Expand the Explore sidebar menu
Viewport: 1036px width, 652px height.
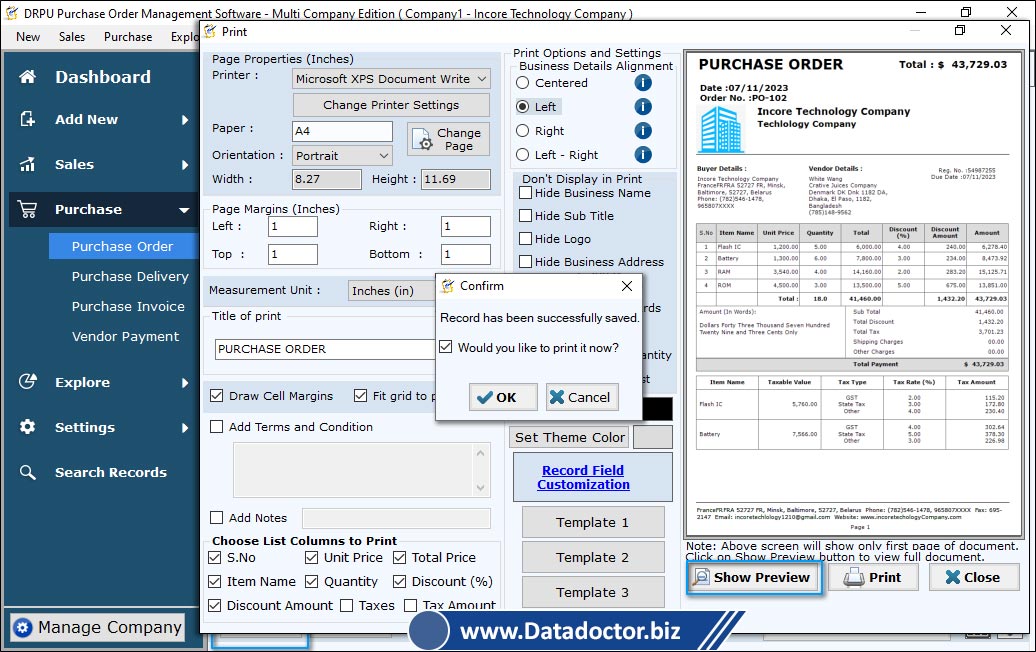coord(185,382)
